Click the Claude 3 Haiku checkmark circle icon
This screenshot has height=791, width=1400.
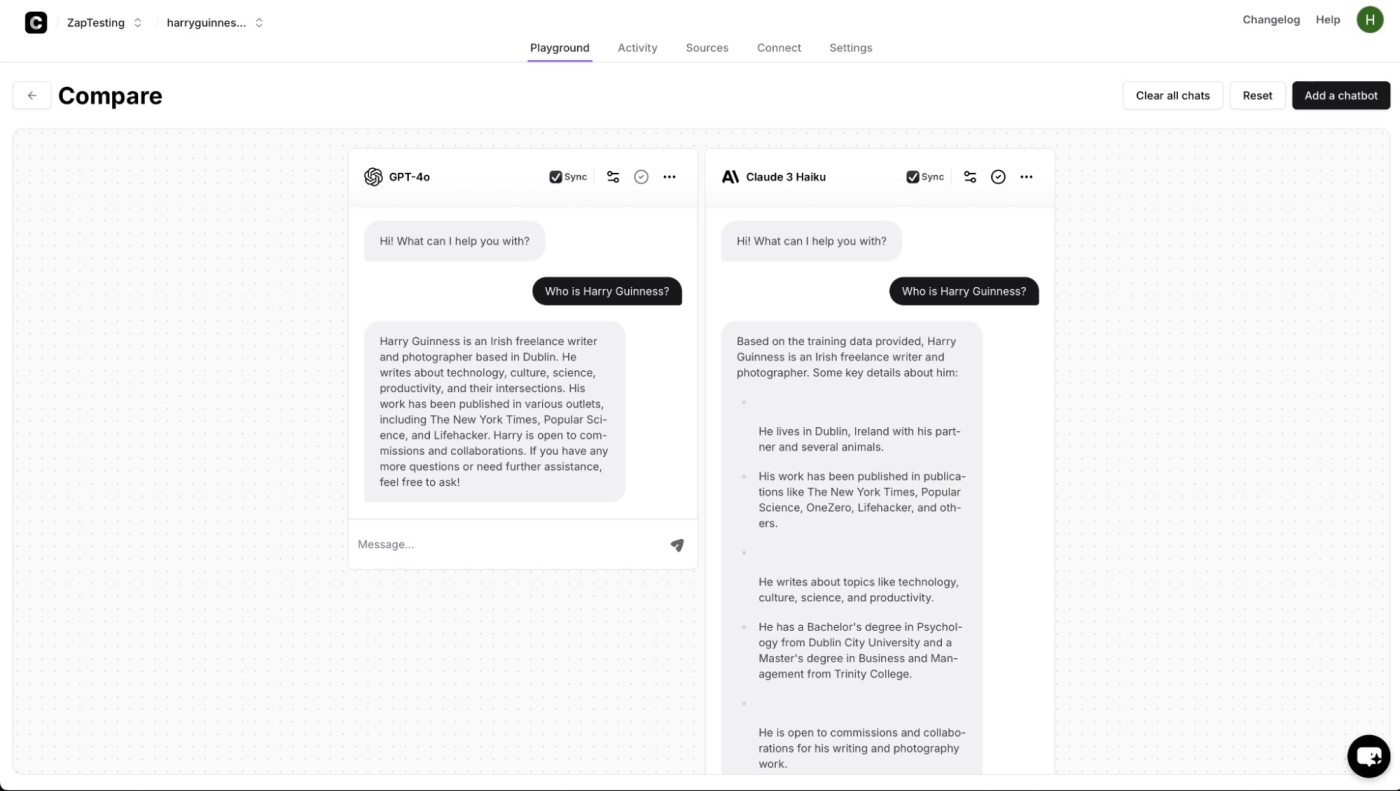point(998,177)
